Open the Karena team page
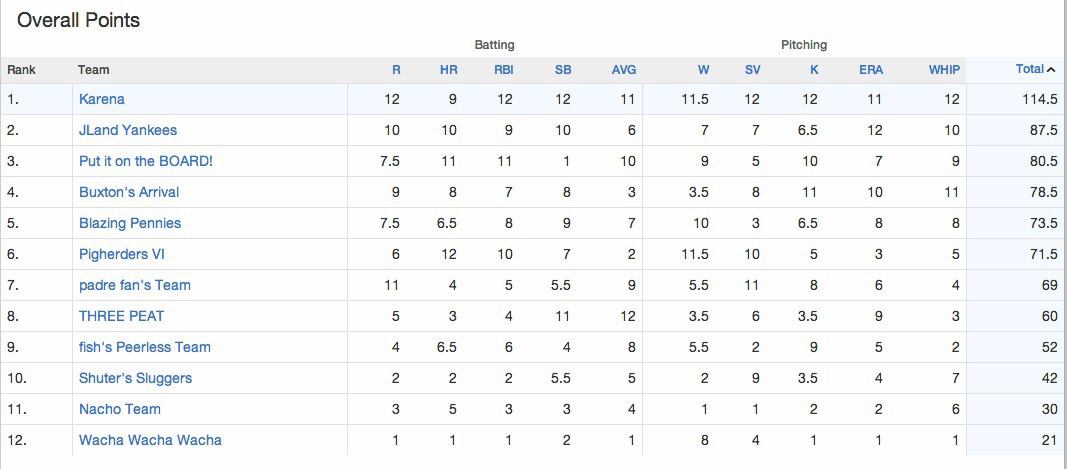 pyautogui.click(x=101, y=99)
